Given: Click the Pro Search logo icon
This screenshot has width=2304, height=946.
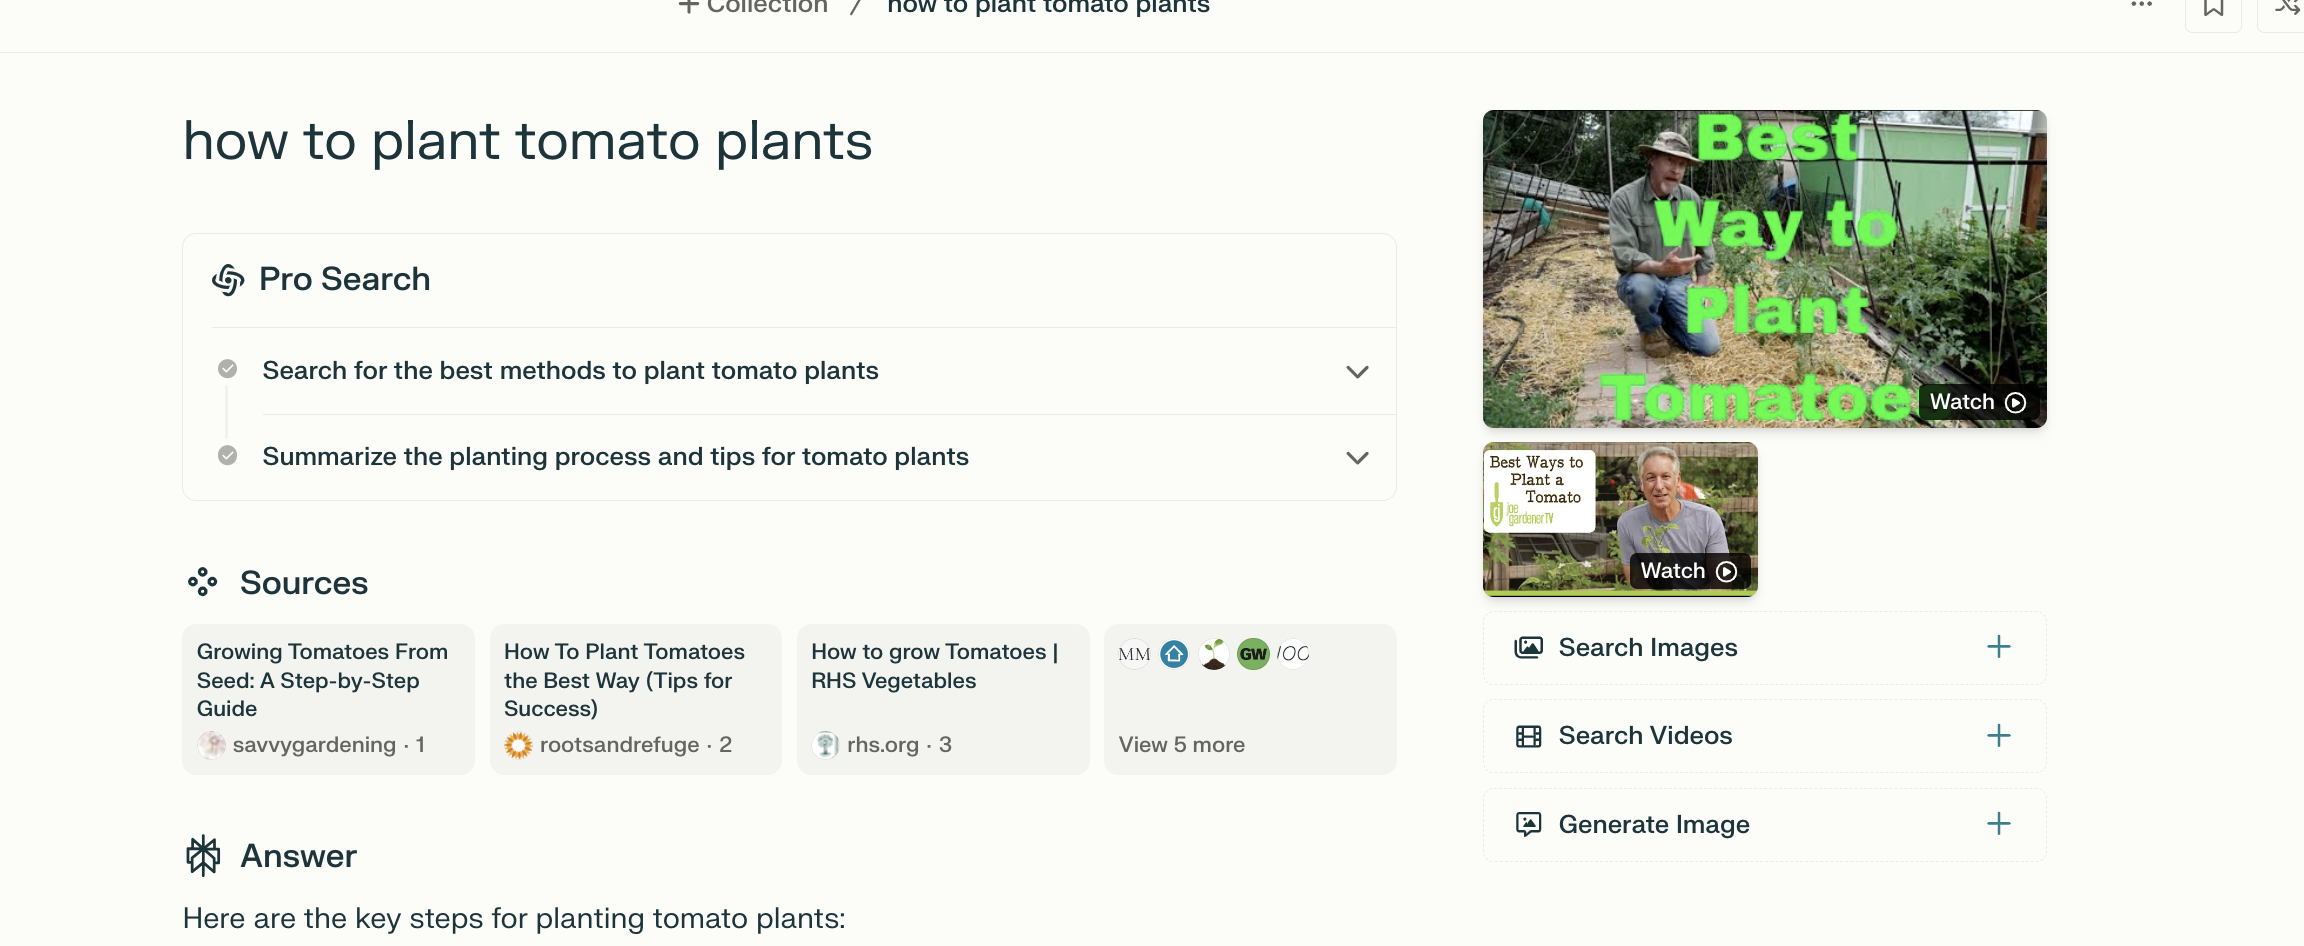Looking at the screenshot, I should (x=228, y=280).
